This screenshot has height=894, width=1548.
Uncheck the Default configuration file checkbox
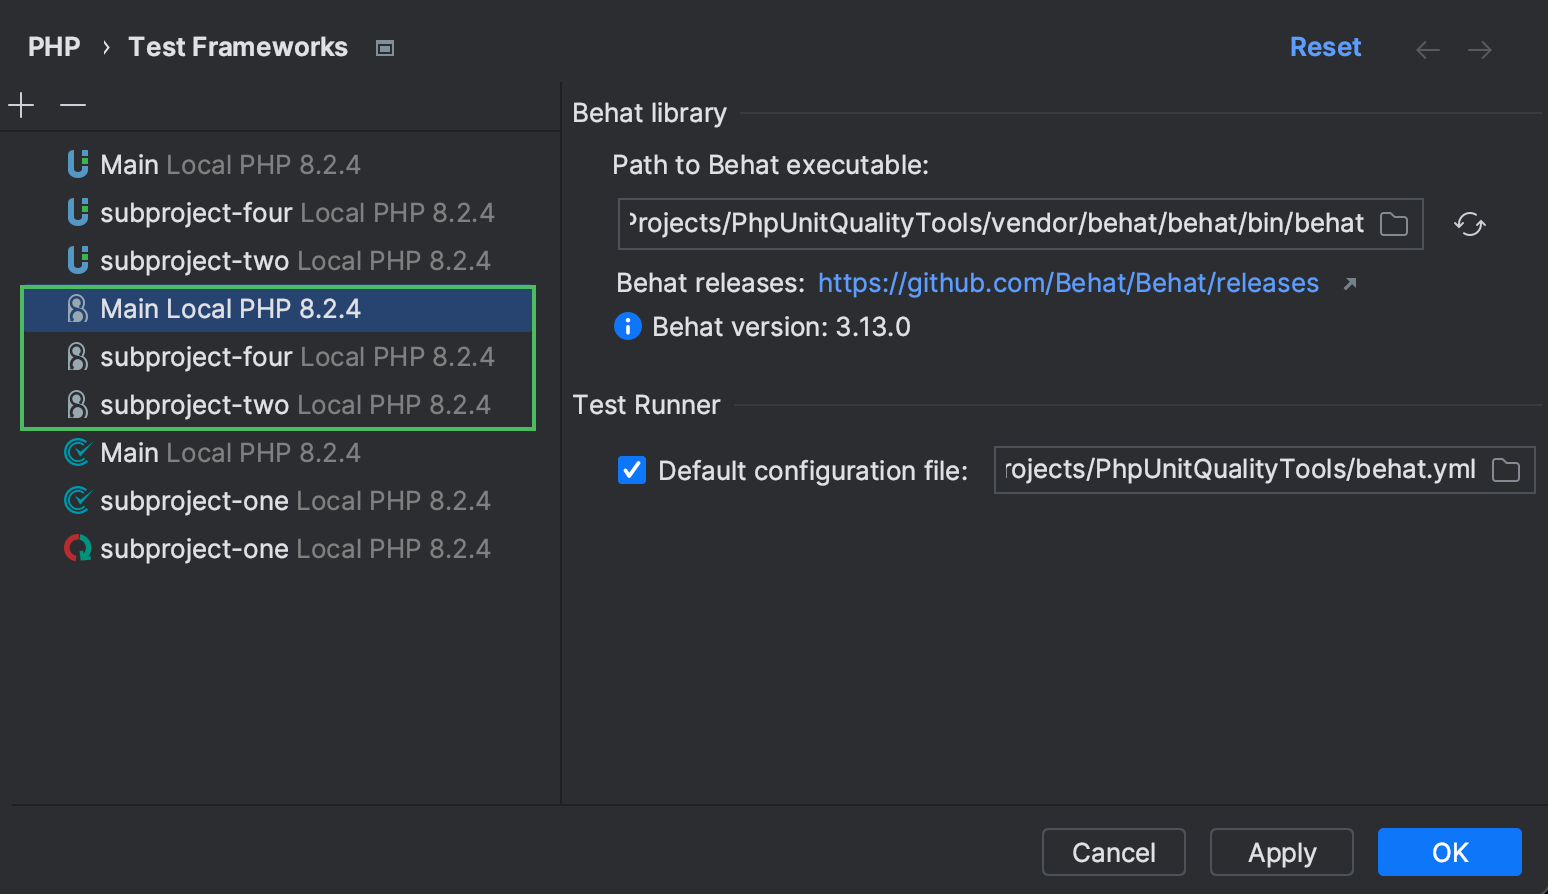631,469
